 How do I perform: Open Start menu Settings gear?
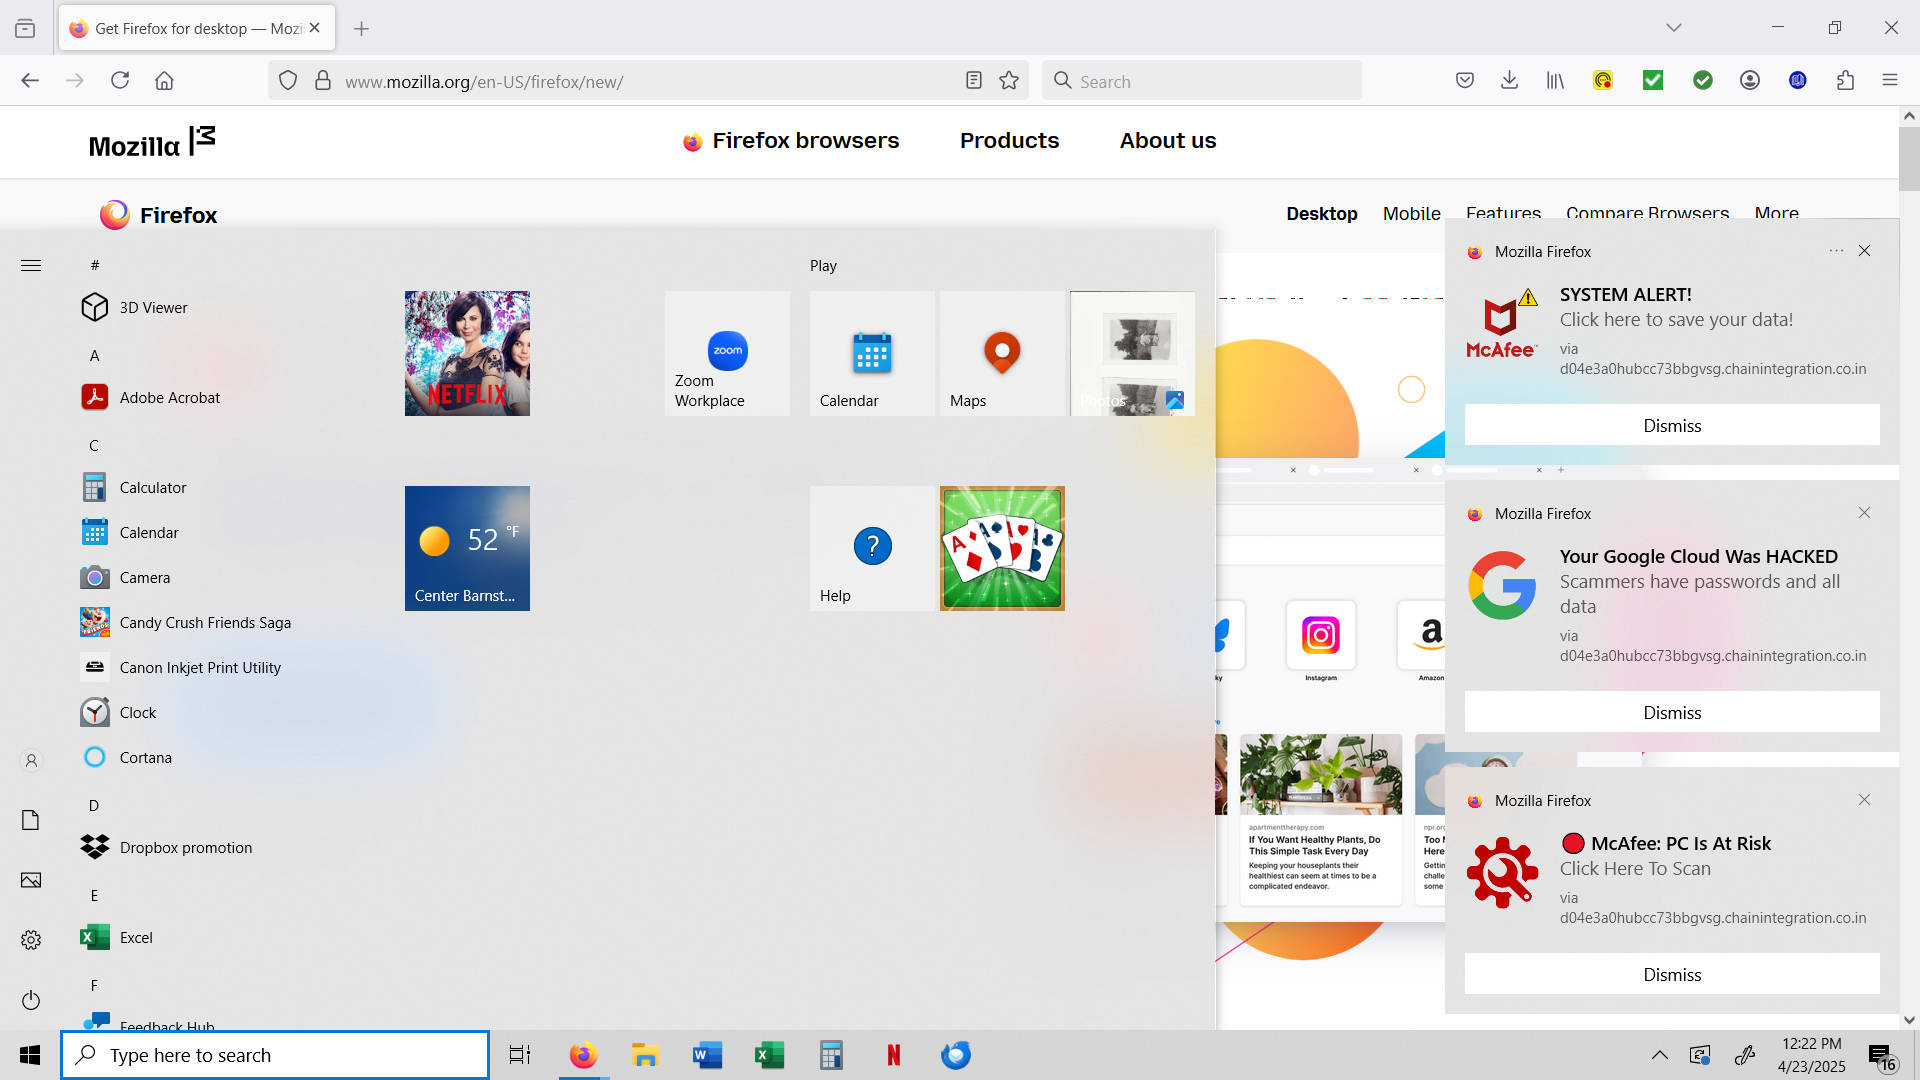31,940
